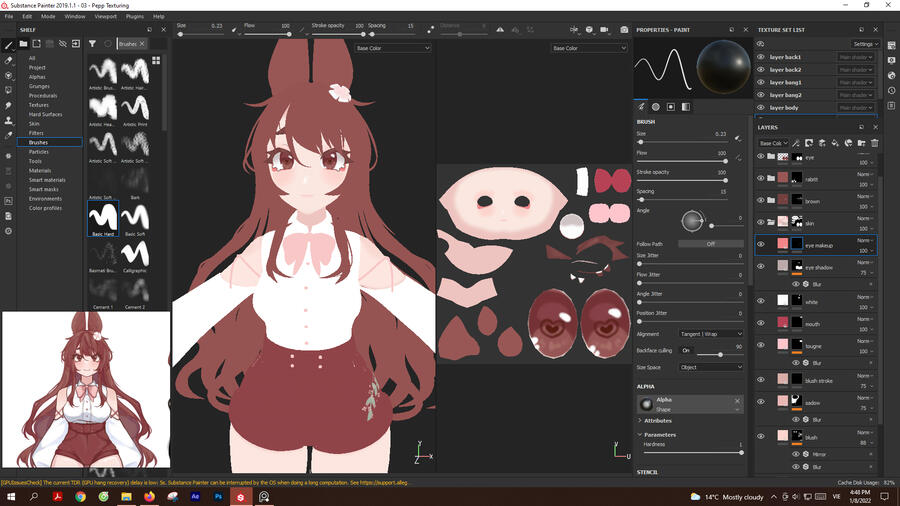The height and width of the screenshot is (506, 900).
Task: Click the Follow Path Off button
Action: click(710, 244)
